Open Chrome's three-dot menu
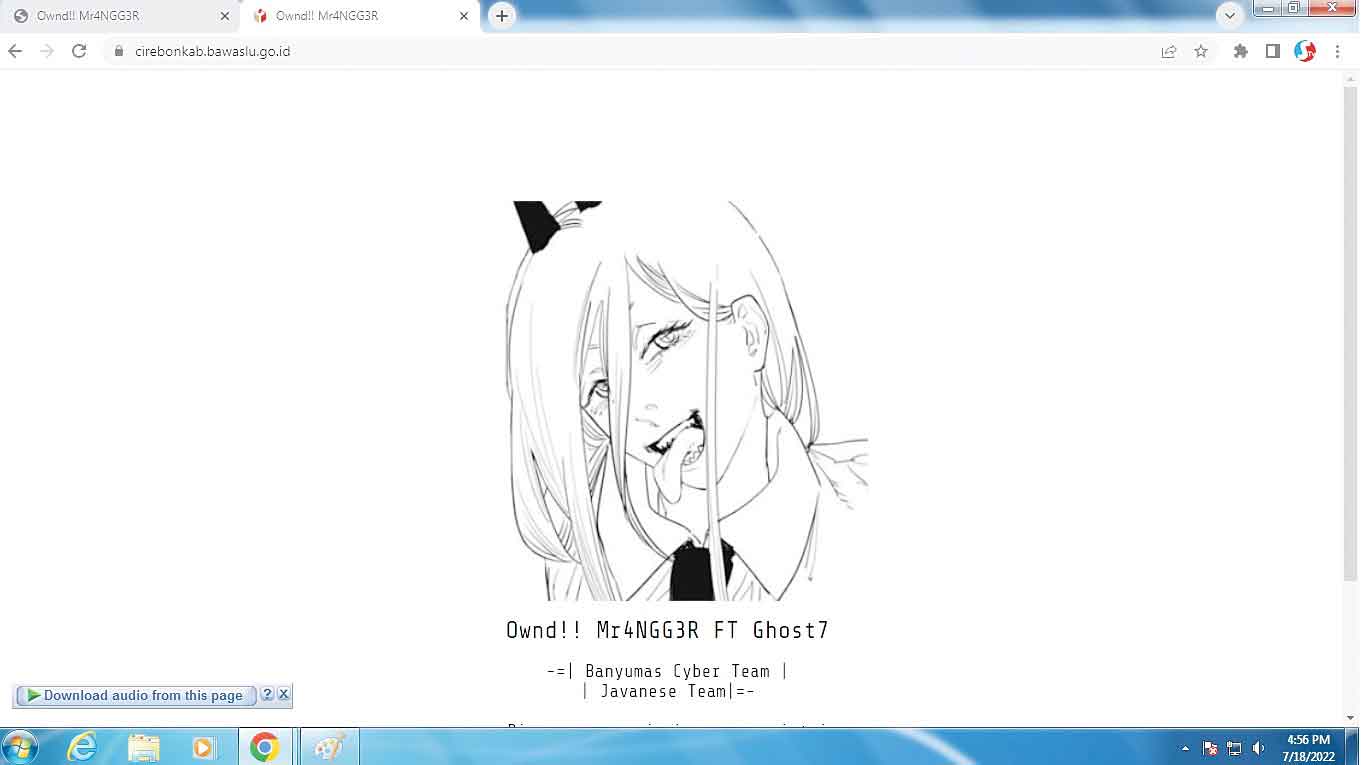The image size is (1363, 765). point(1337,51)
